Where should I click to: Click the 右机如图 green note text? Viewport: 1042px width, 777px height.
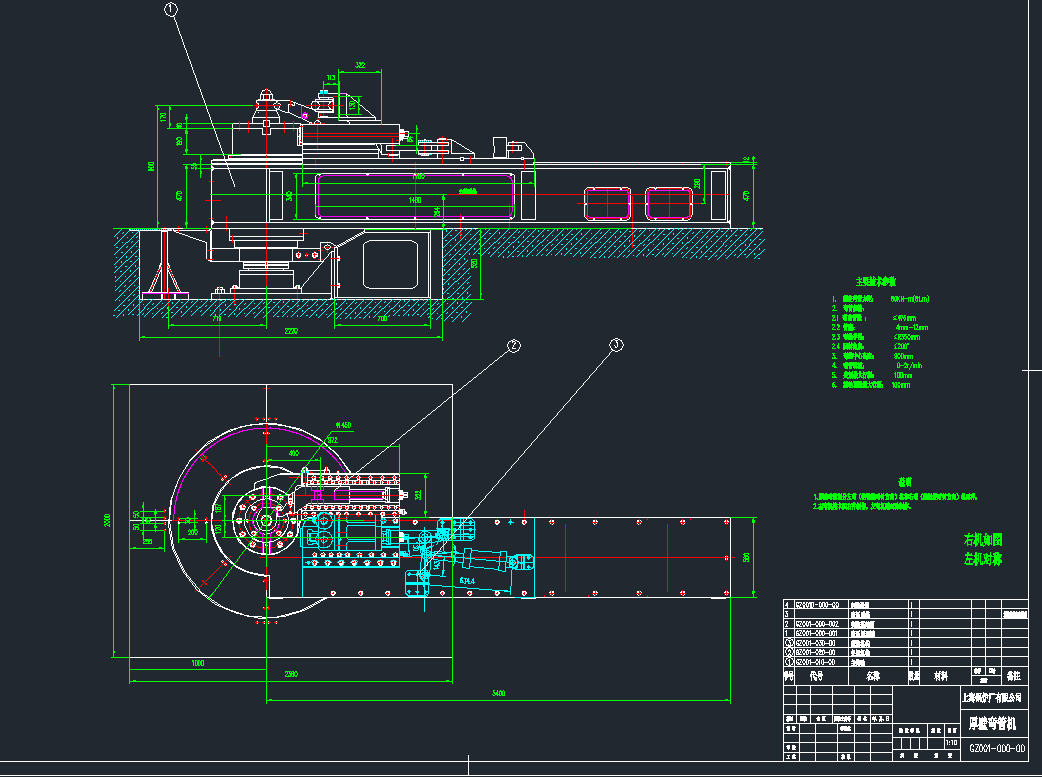pos(982,540)
